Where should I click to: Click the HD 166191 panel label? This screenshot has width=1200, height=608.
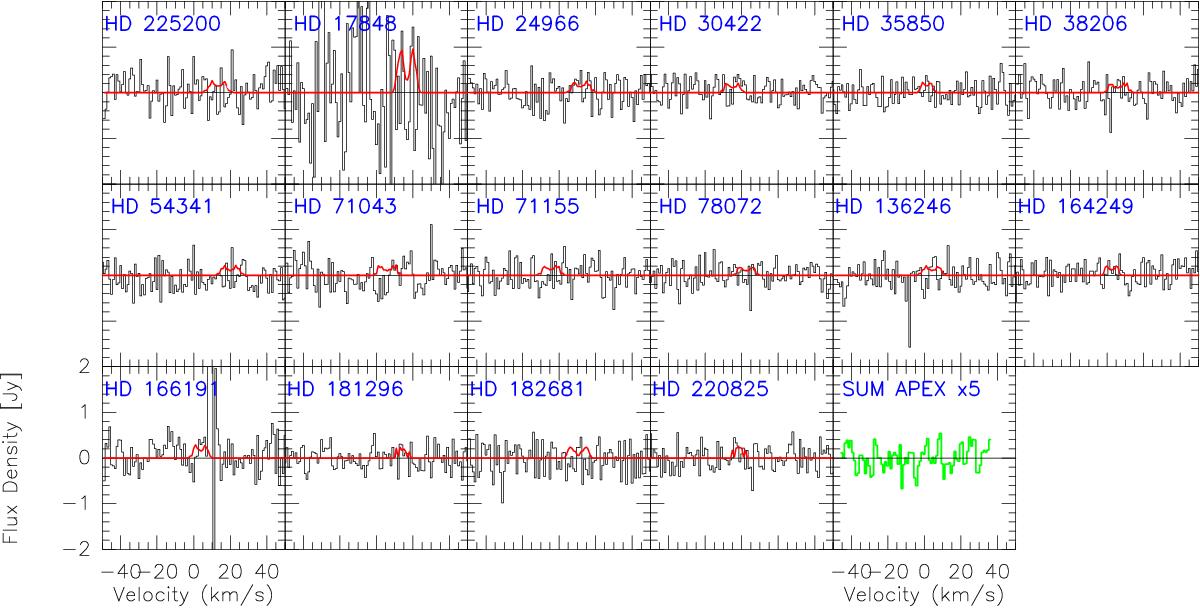[x=154, y=389]
